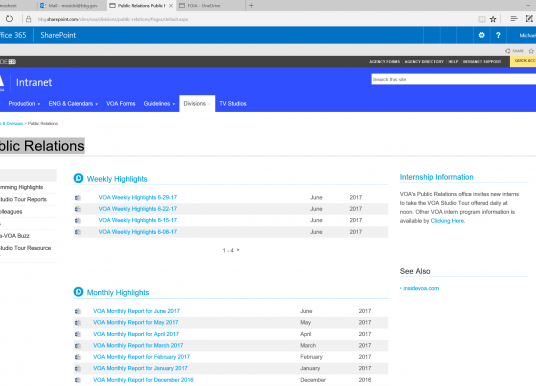Click document icon for Weekly Highlights 6-15-17
Screen dimensions: 536x386
pyautogui.click(x=78, y=221)
